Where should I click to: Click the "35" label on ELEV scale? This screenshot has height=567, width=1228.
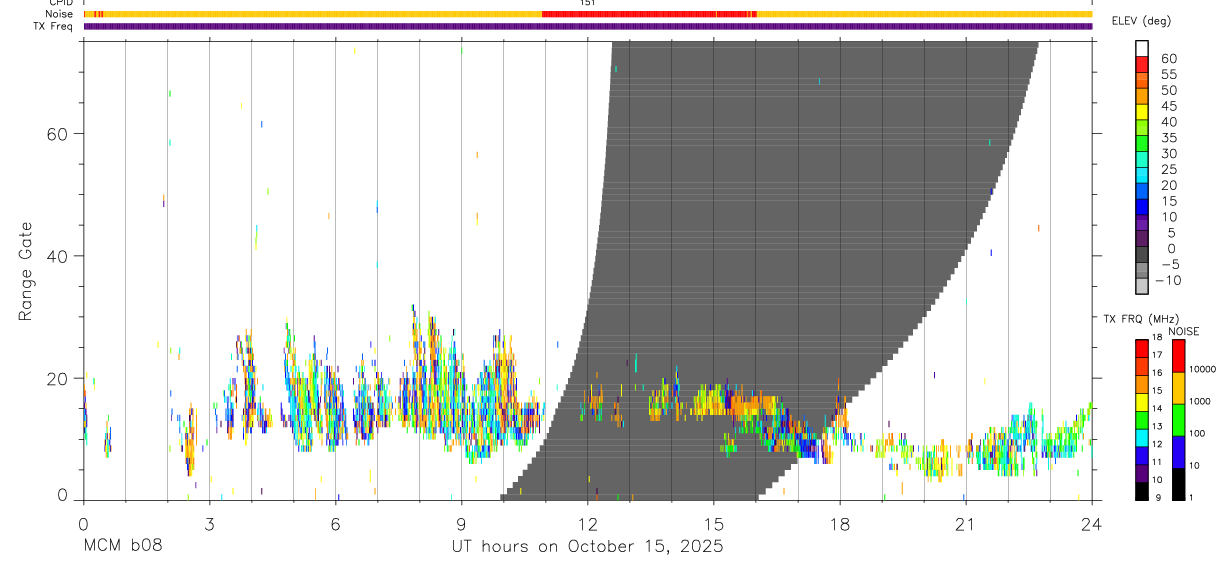click(x=1168, y=137)
